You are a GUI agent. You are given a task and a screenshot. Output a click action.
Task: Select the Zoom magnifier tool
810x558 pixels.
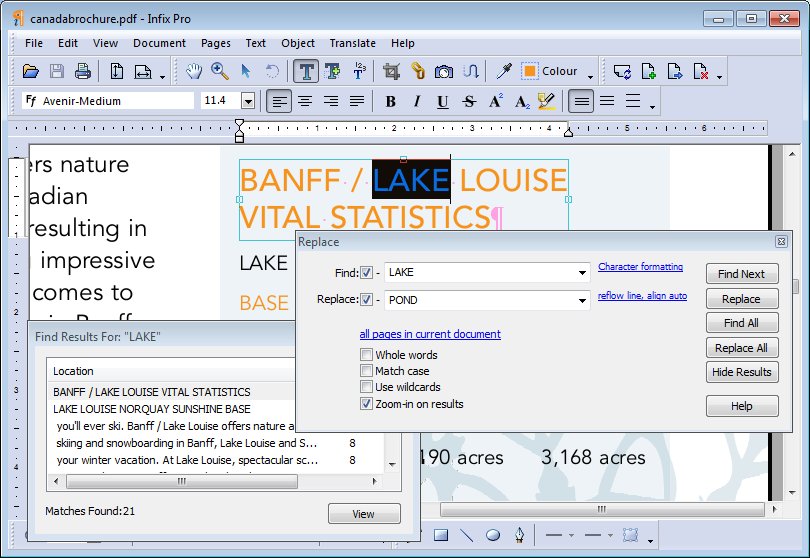(x=220, y=71)
